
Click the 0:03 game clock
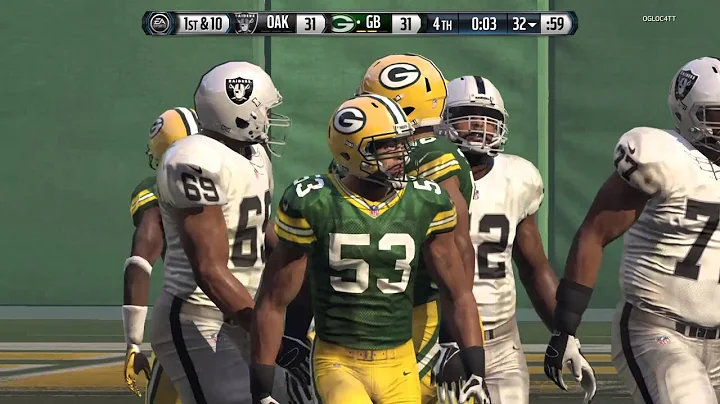(x=484, y=24)
